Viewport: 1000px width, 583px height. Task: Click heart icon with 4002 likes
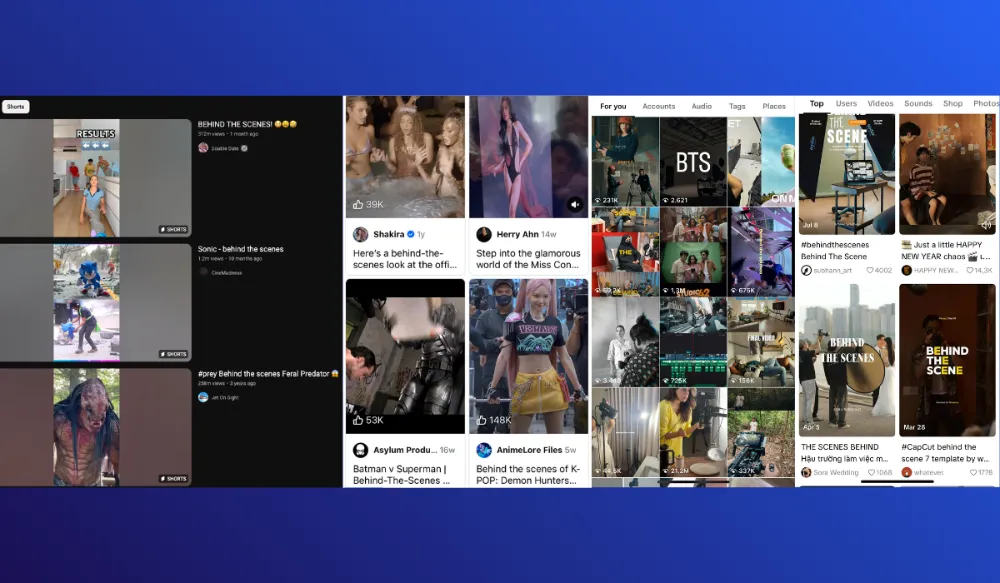870,270
